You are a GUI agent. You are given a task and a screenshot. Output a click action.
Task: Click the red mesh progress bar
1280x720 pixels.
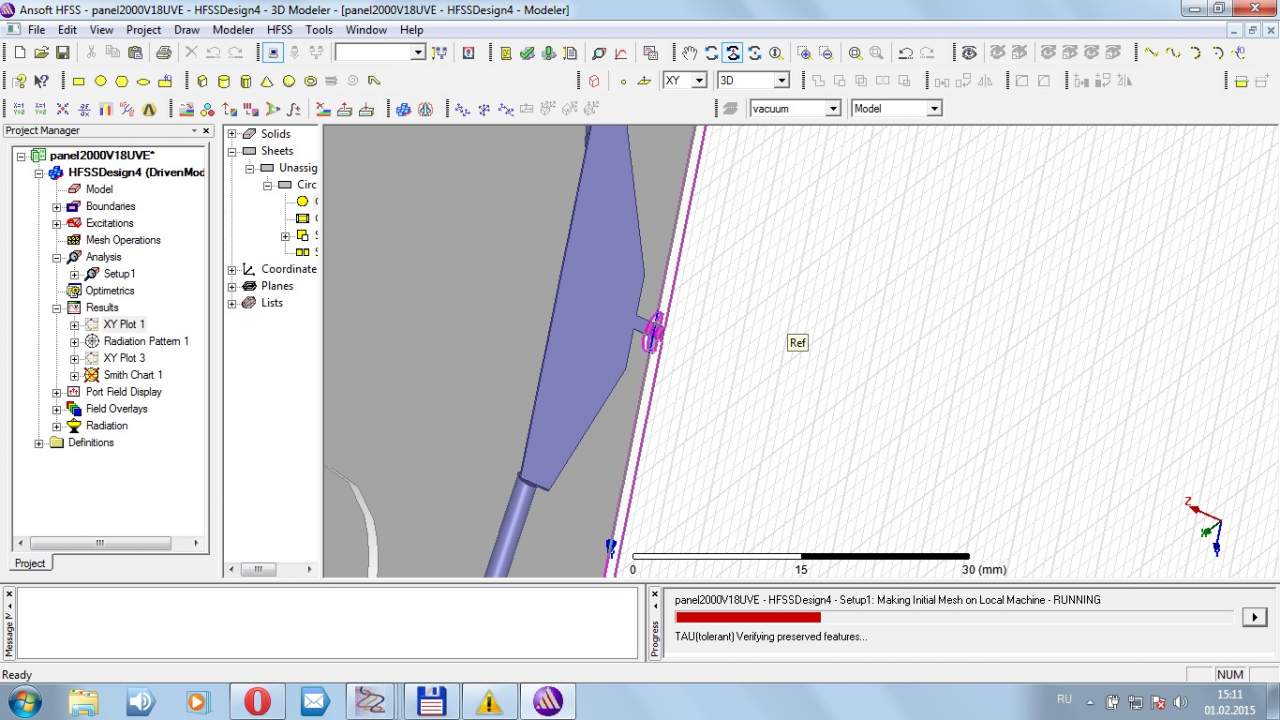[x=748, y=617]
